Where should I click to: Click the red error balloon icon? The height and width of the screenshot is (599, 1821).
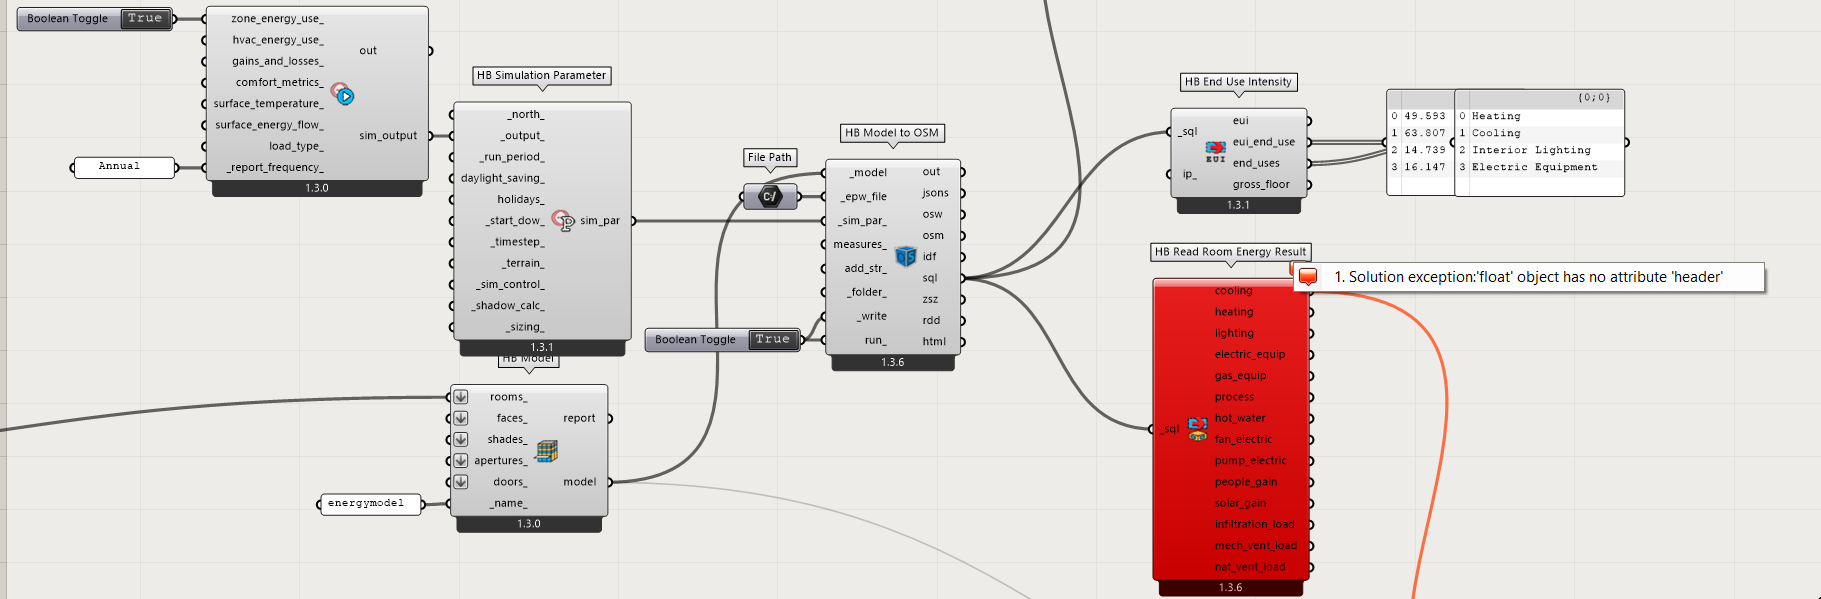pyautogui.click(x=1307, y=277)
